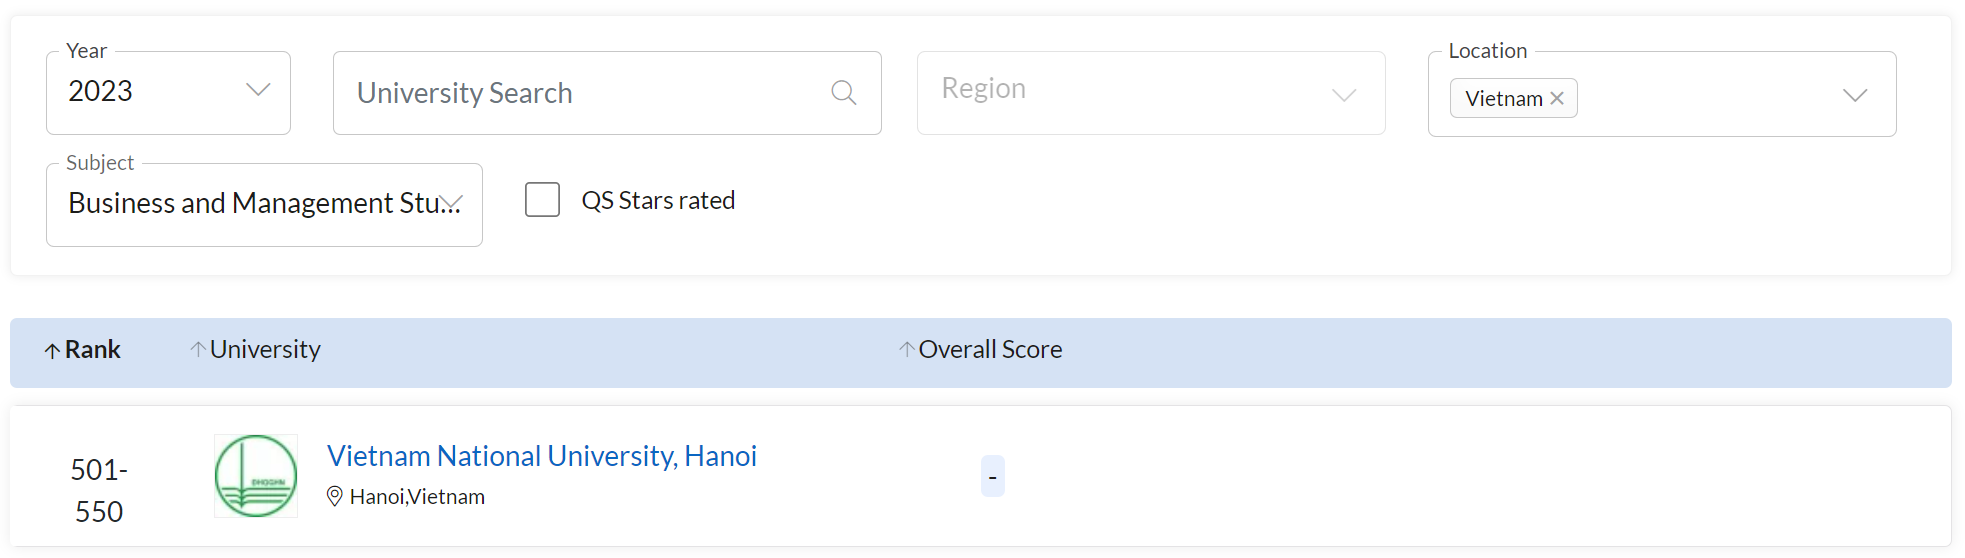
Task: Click the magnifier icon in University Search
Action: tap(843, 93)
